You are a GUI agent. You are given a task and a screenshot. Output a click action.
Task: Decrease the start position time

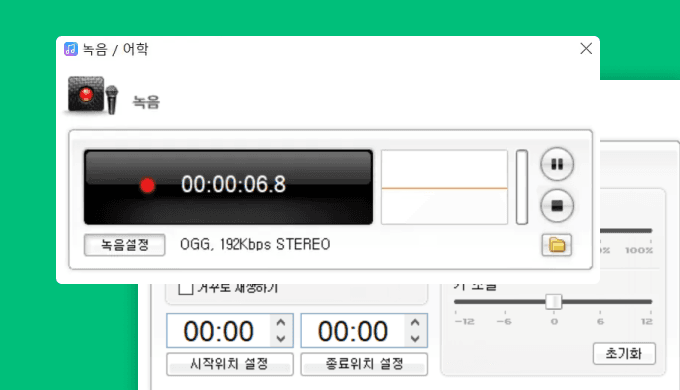(281, 338)
